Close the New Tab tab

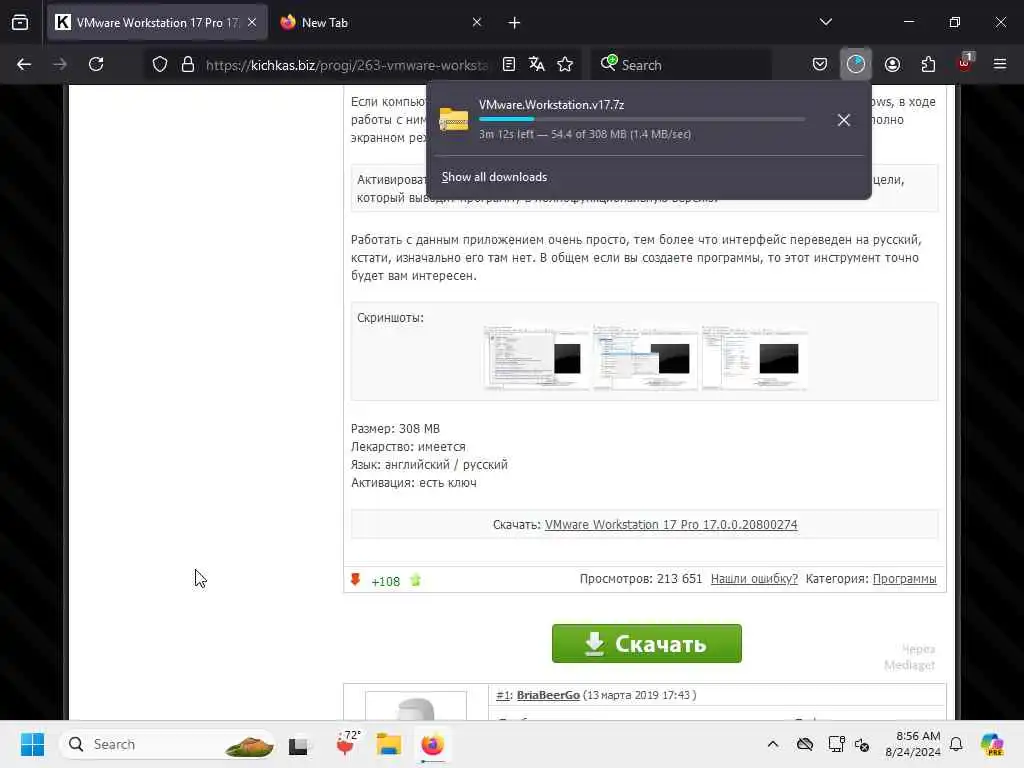click(x=477, y=22)
